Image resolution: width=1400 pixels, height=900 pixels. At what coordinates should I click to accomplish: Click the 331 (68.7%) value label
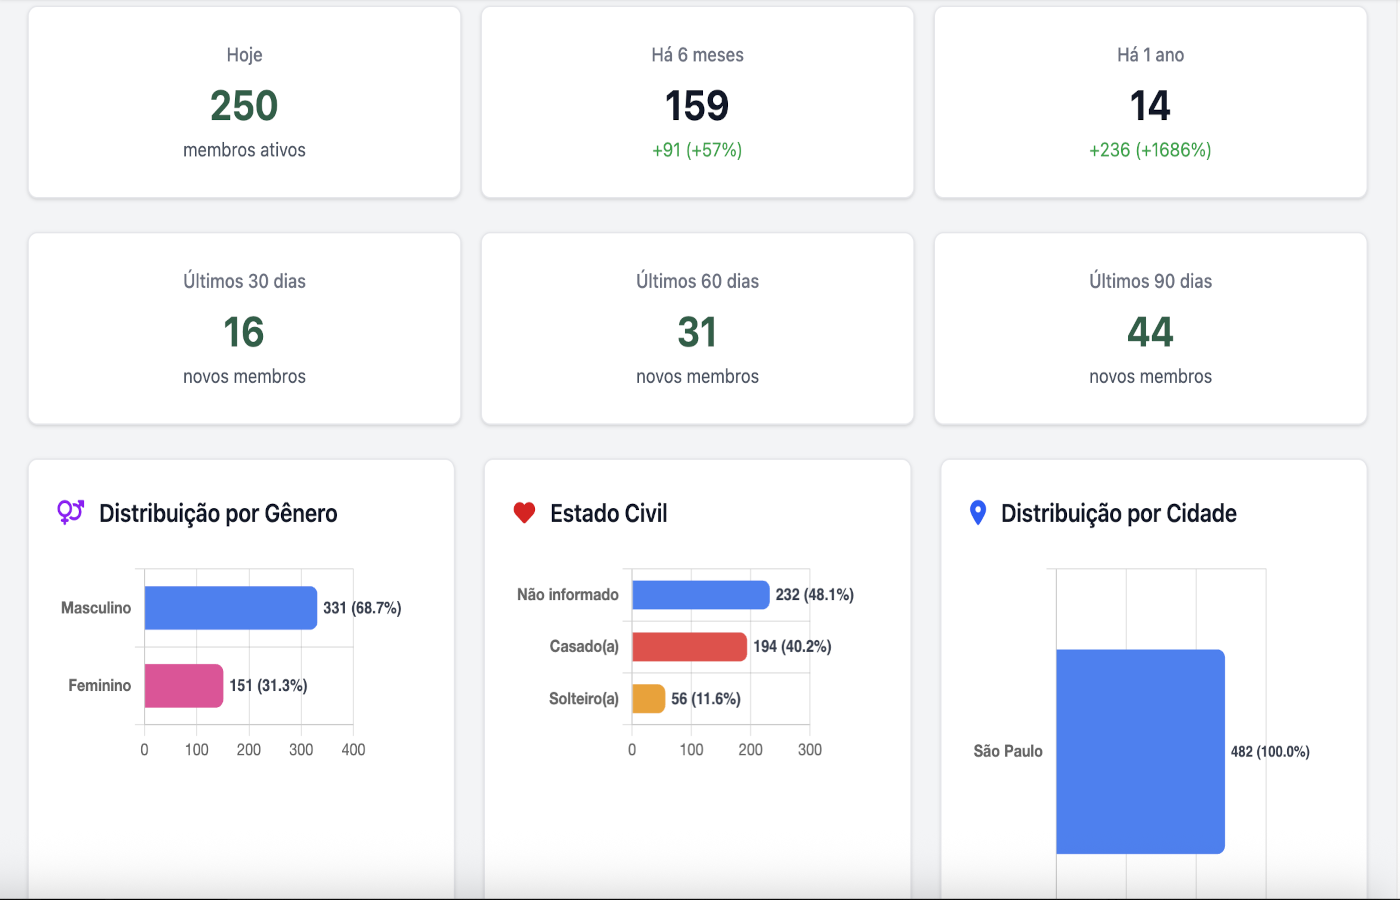361,607
